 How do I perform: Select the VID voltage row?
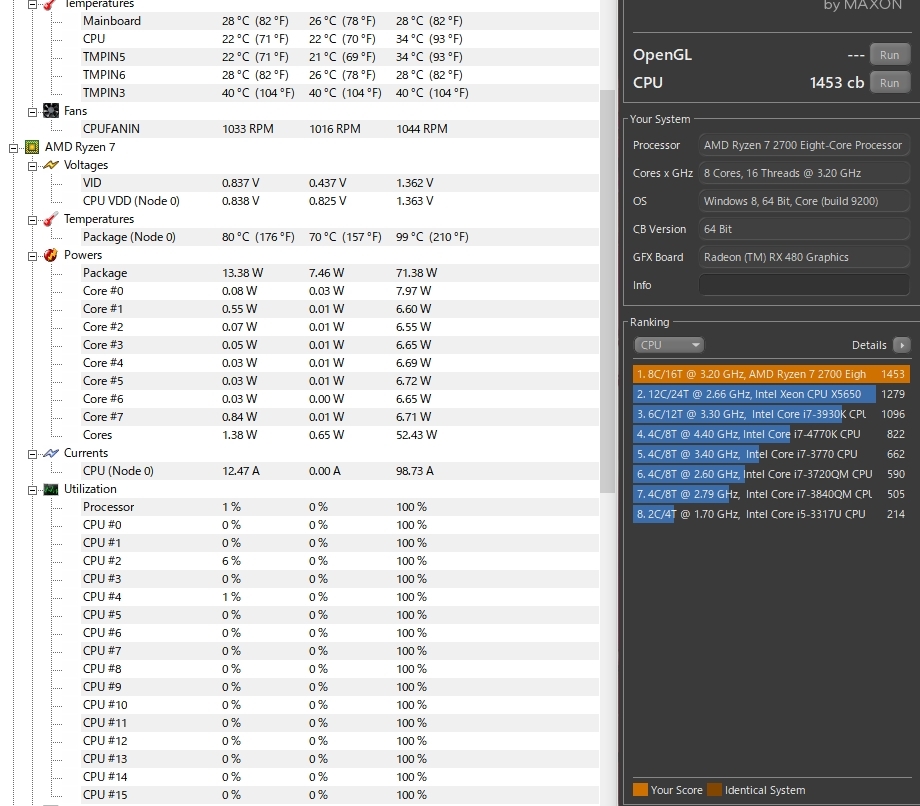340,183
